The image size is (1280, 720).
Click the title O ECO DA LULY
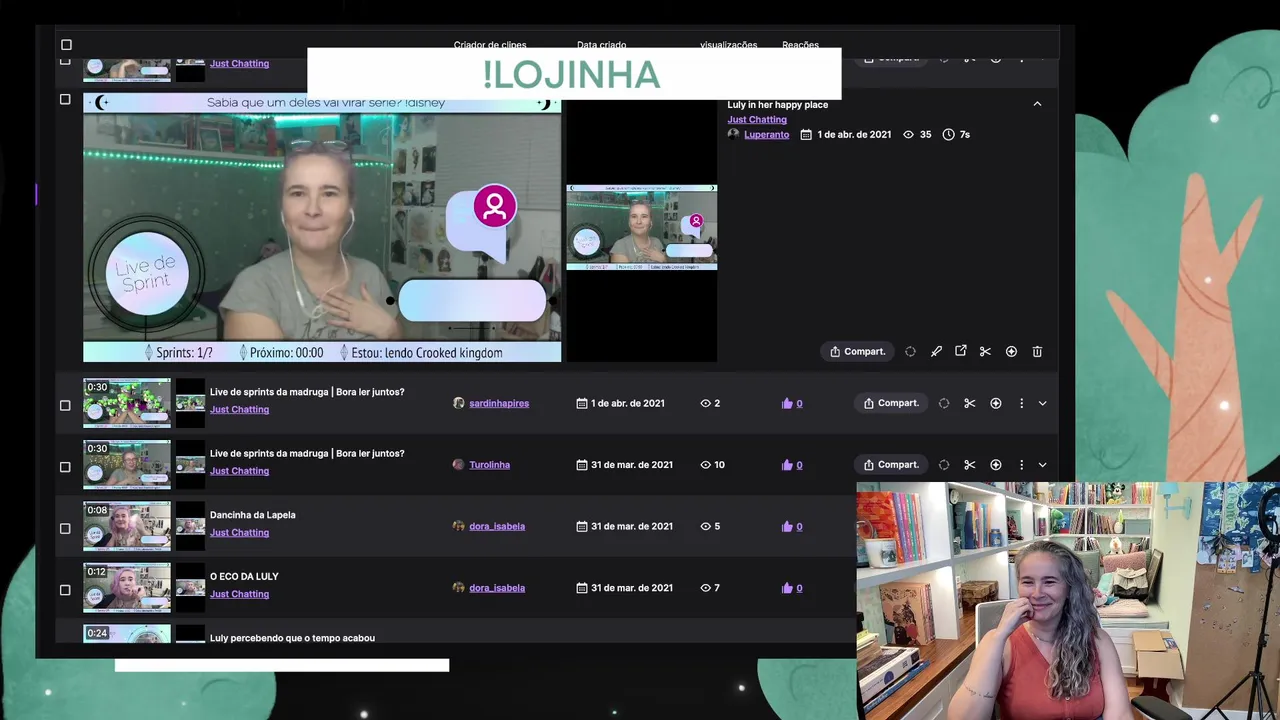click(244, 576)
